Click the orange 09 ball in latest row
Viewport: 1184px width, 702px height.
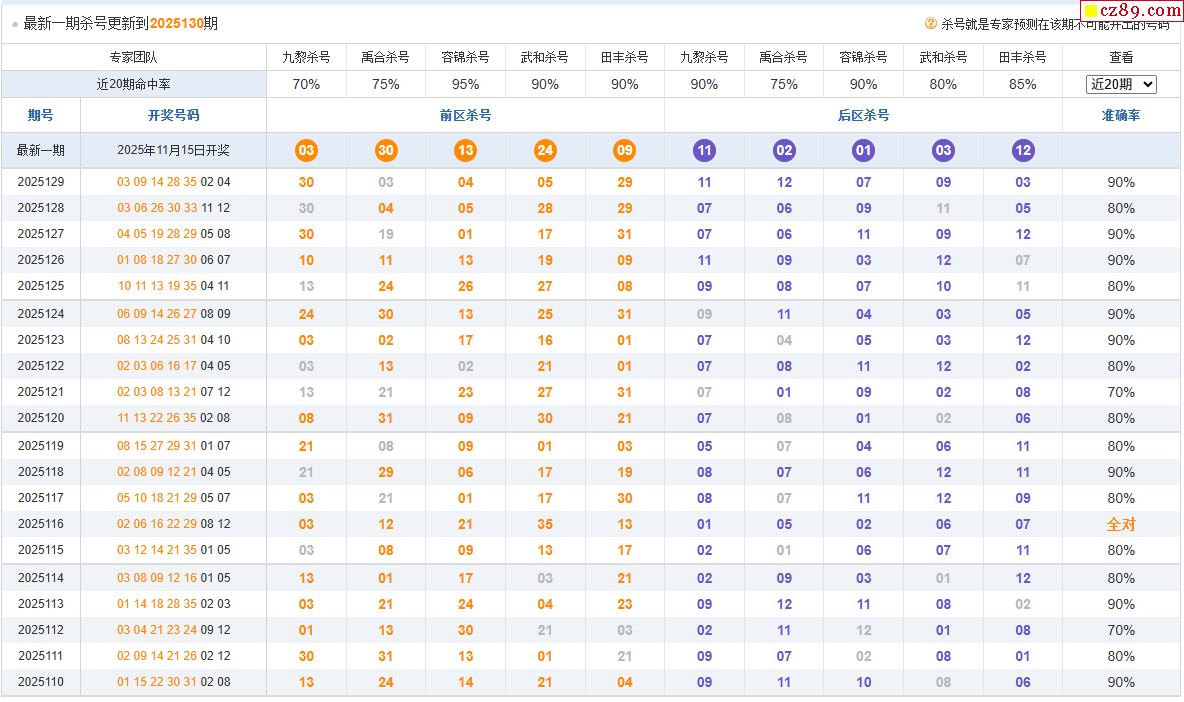(x=625, y=151)
